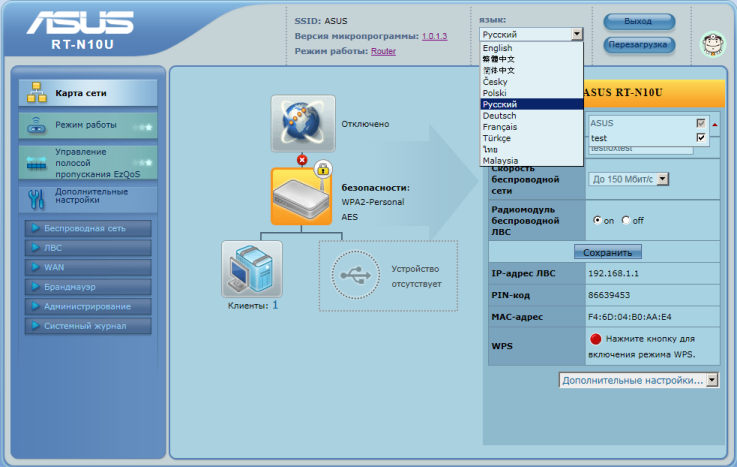Click the EzQoS bandwidth icon
The width and height of the screenshot is (737, 467).
(x=36, y=163)
